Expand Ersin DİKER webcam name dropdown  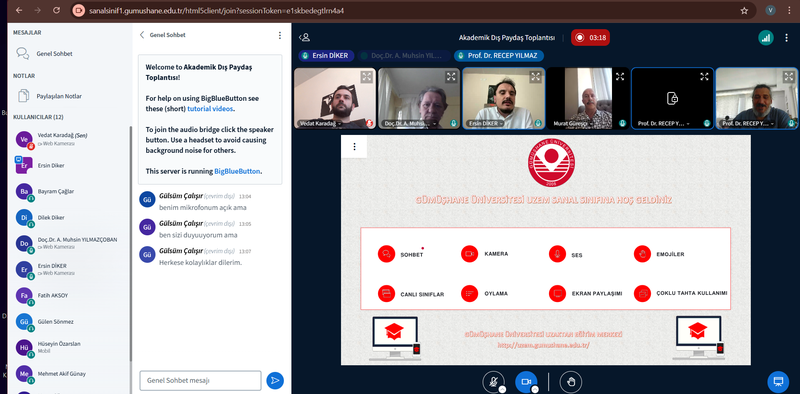coord(501,124)
